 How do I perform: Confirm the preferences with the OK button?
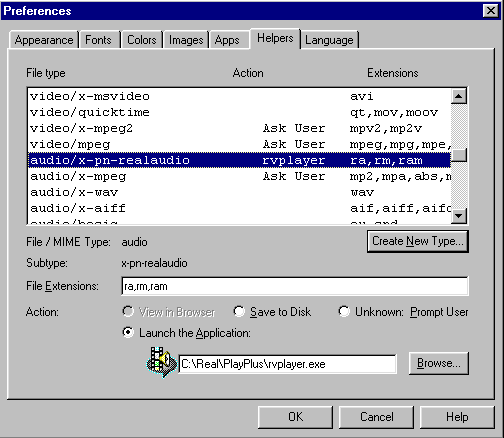(x=295, y=417)
